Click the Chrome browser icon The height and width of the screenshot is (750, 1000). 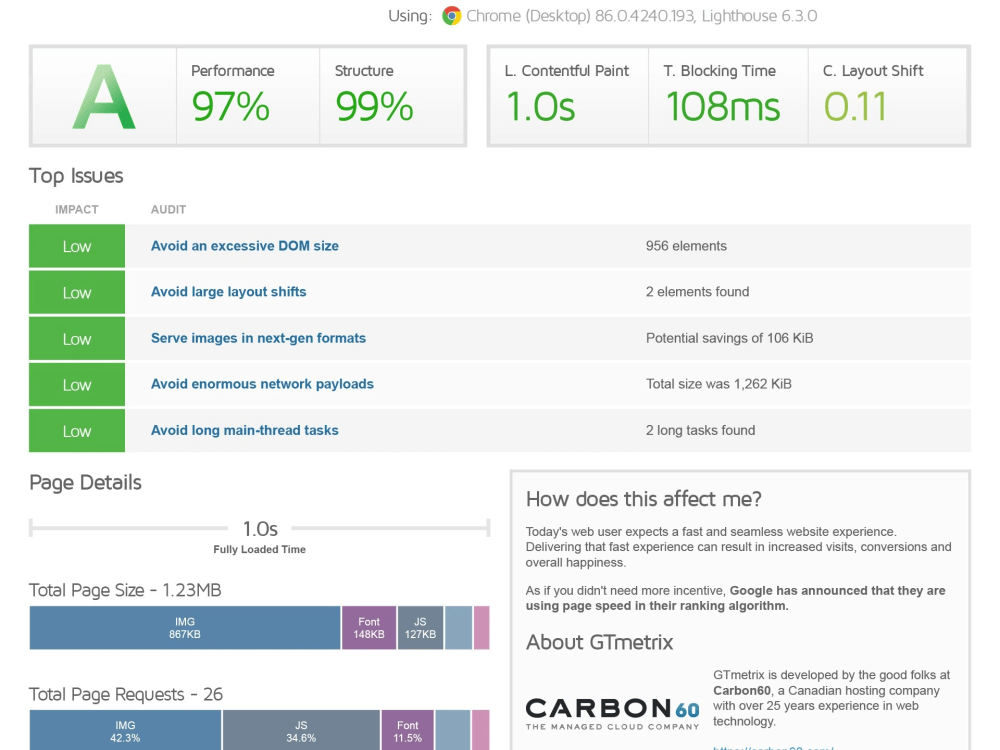[452, 16]
